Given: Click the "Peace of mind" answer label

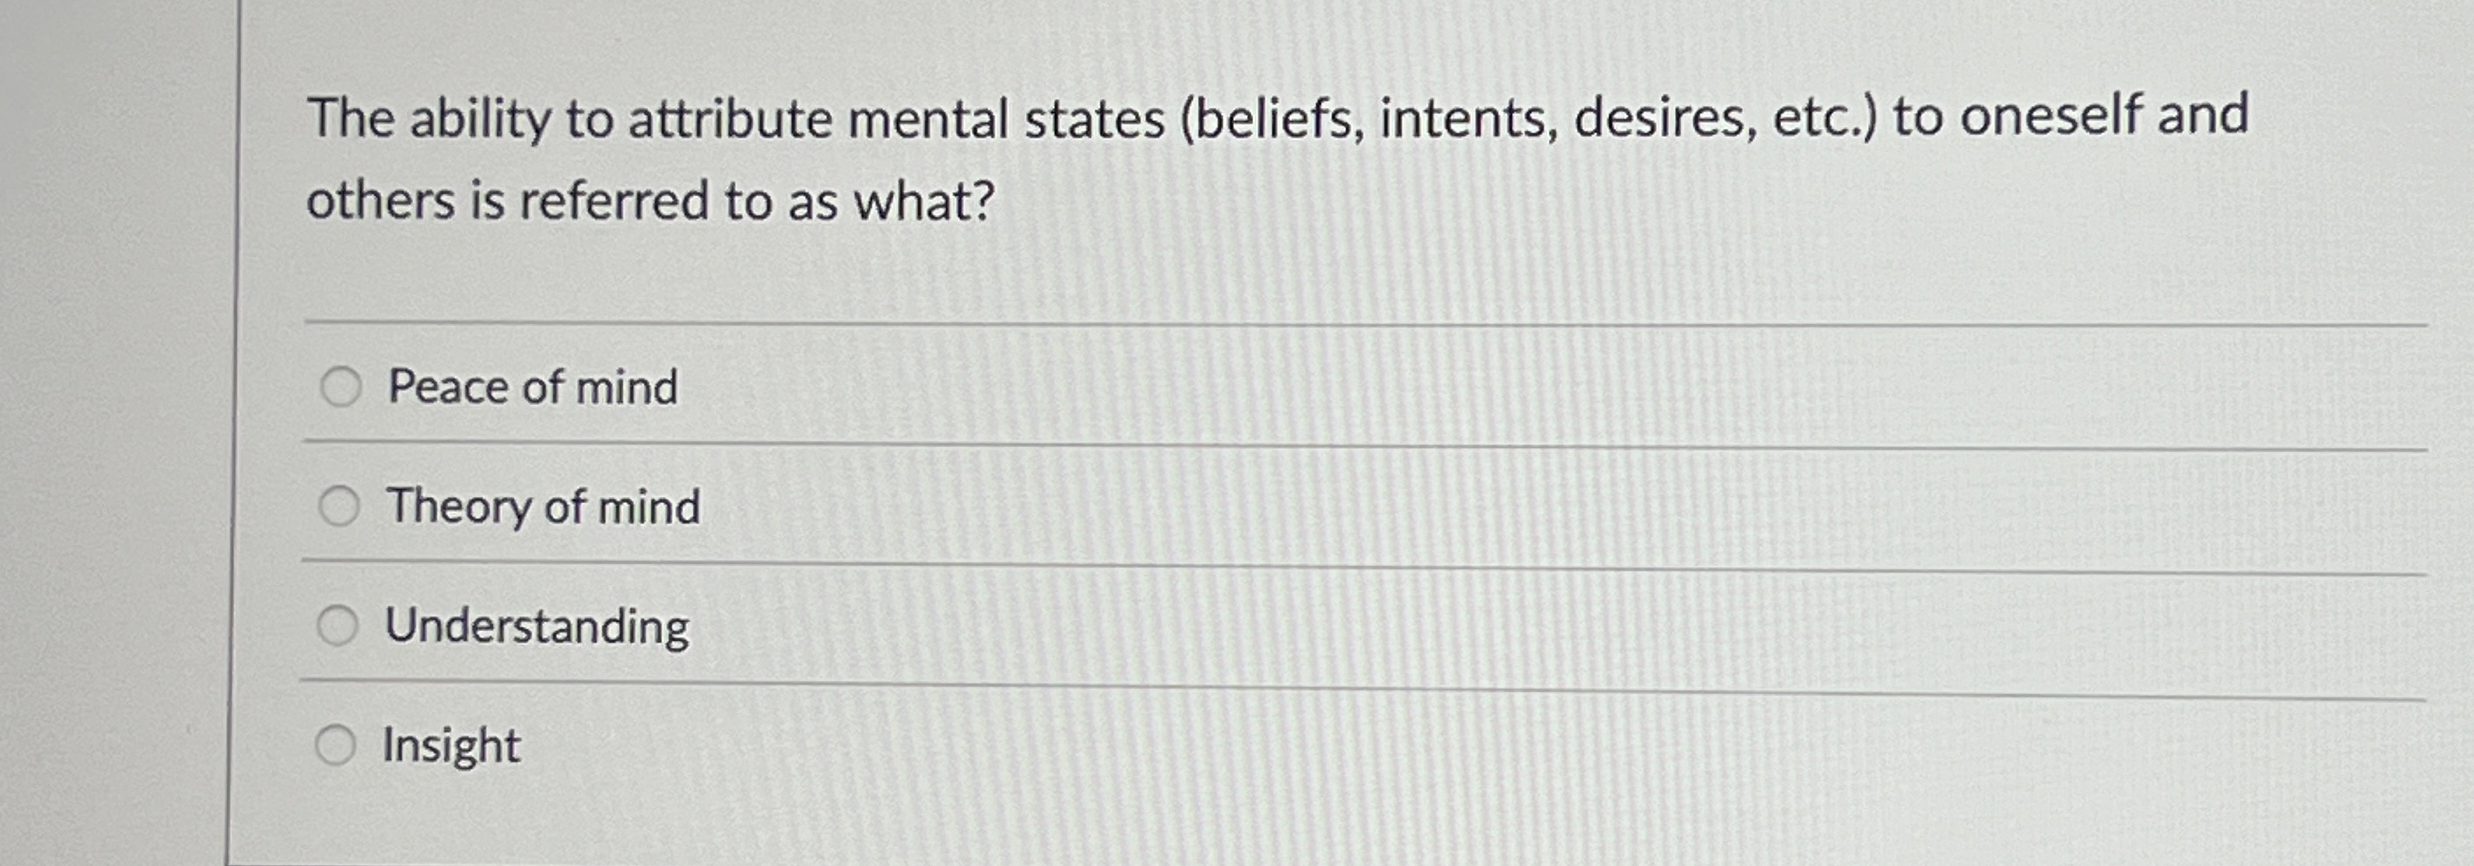Looking at the screenshot, I should click(533, 385).
